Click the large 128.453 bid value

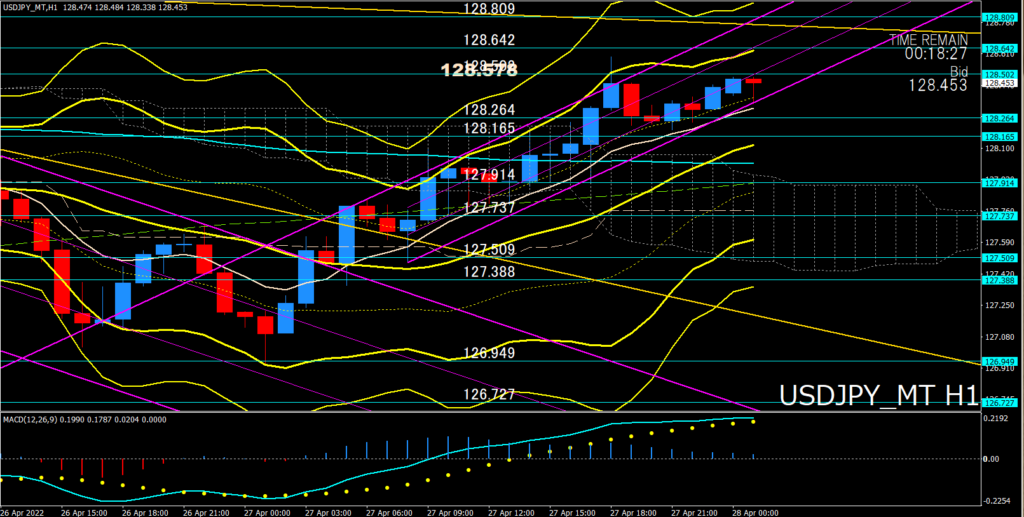(936, 86)
